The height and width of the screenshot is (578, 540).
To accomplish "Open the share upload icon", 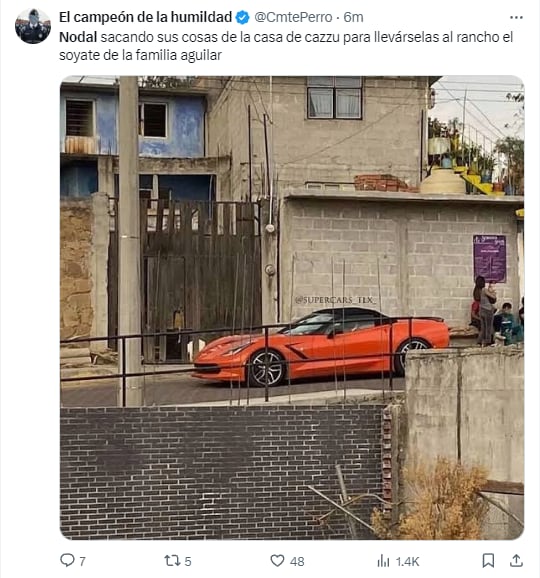I will click(x=516, y=560).
